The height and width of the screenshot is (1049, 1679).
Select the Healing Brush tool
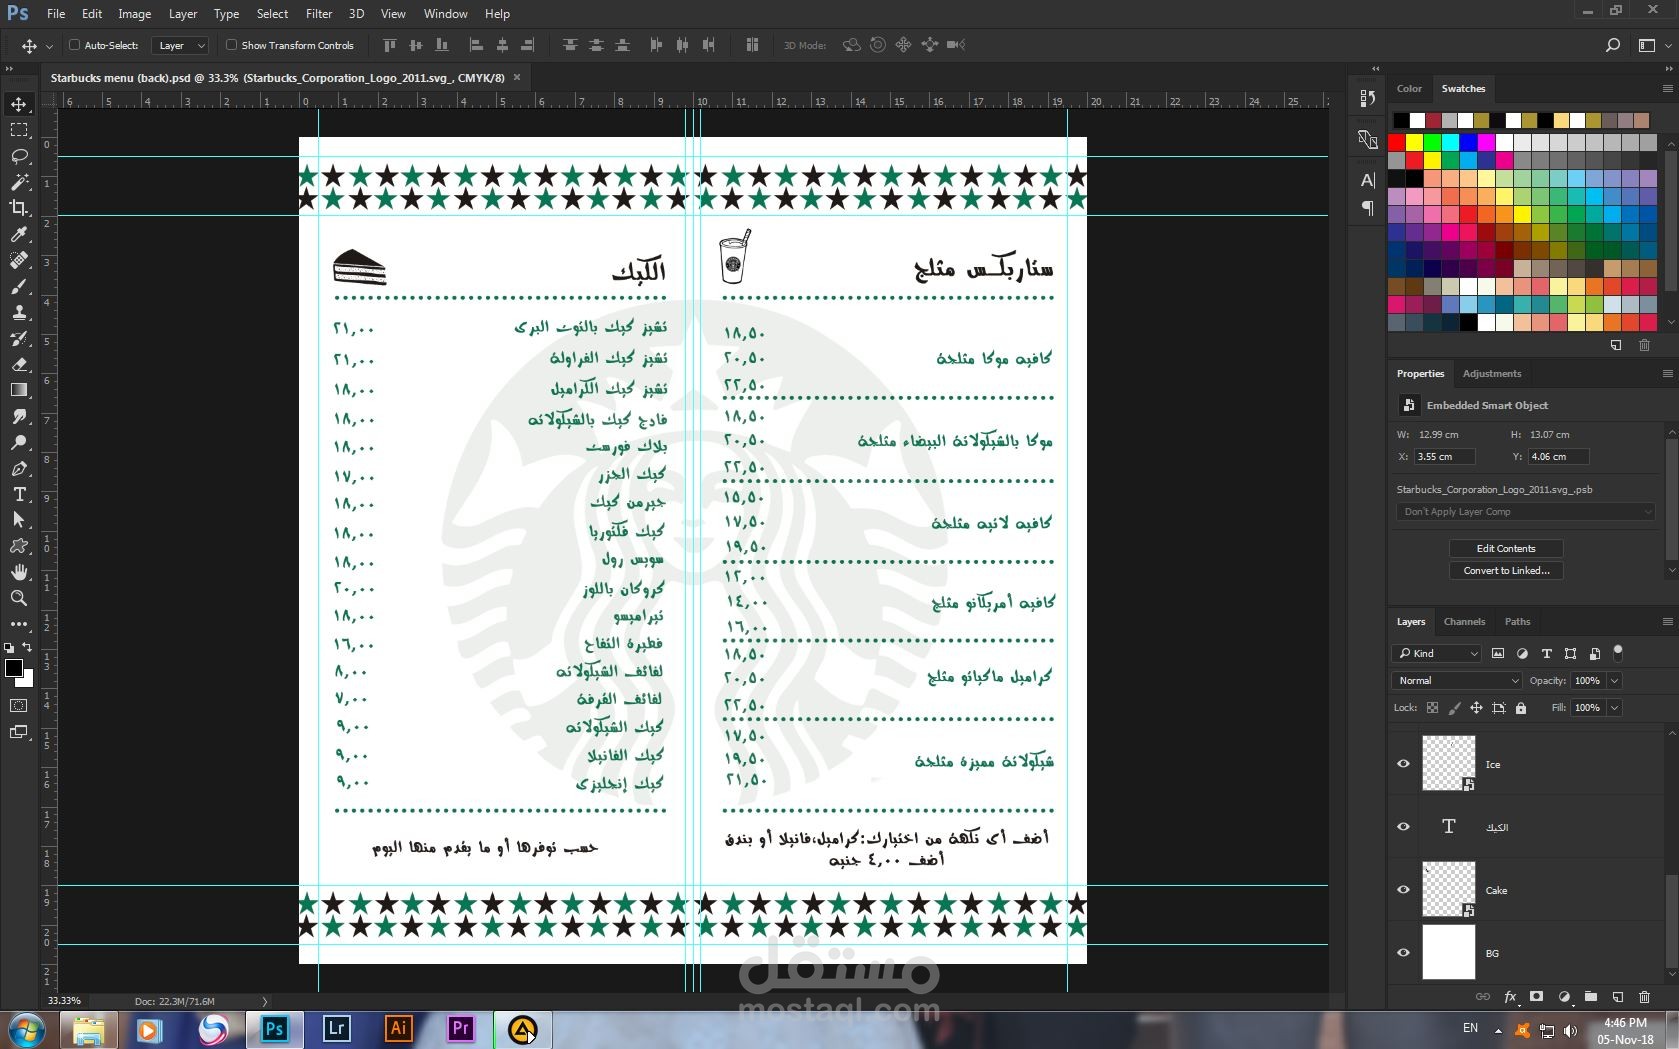[x=19, y=260]
